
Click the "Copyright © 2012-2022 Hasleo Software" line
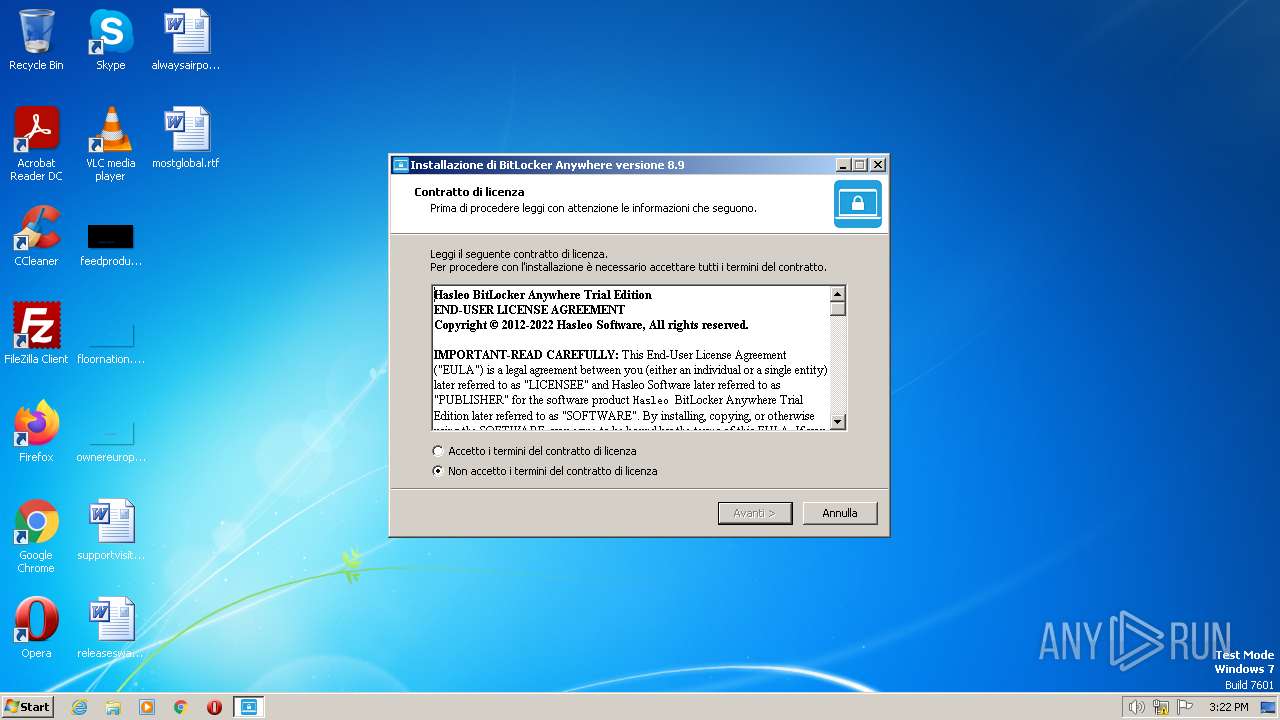591,325
